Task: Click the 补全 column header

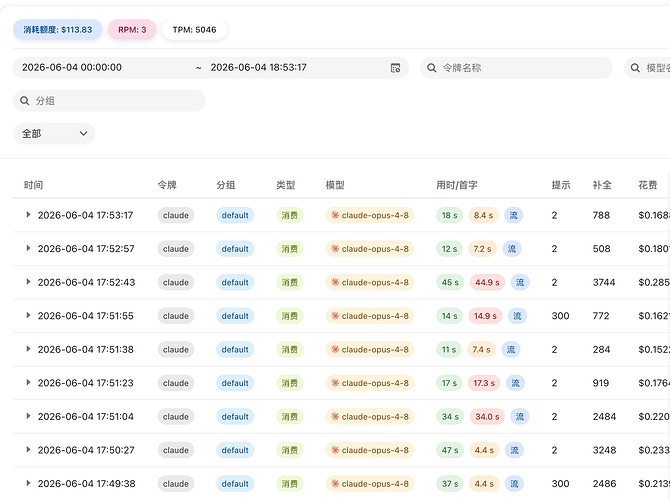Action: (602, 185)
